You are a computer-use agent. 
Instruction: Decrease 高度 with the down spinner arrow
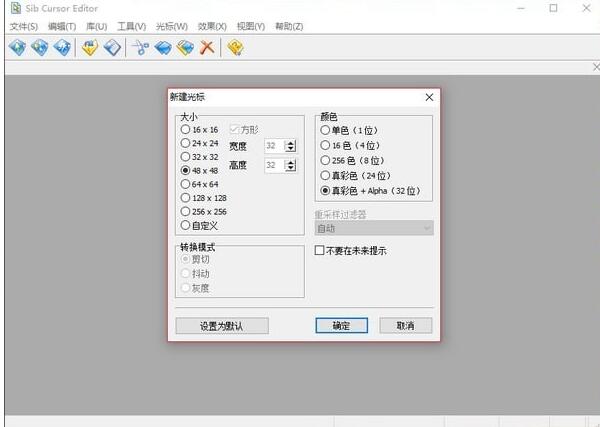click(x=291, y=168)
